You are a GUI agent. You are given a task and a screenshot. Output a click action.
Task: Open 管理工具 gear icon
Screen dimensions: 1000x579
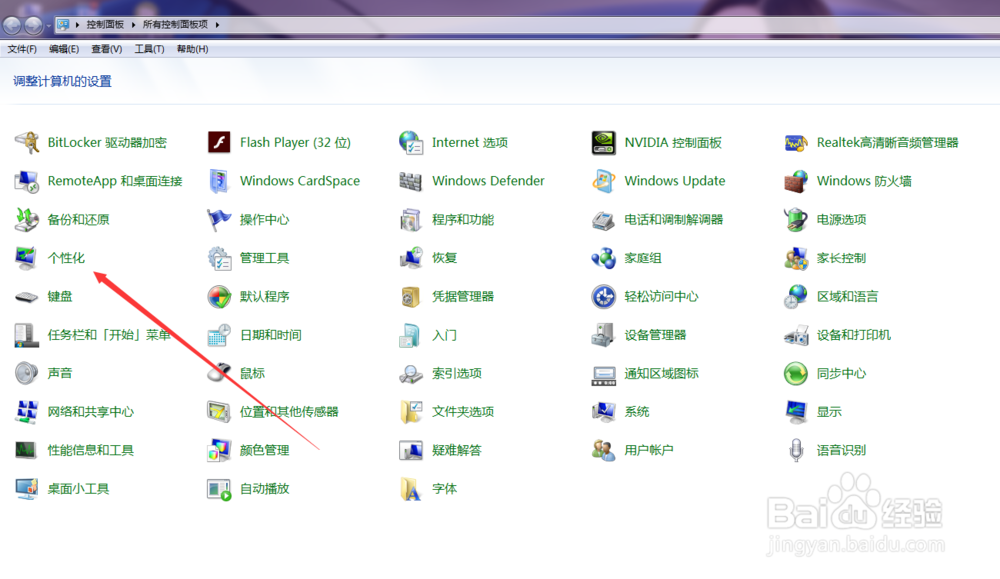tap(219, 258)
